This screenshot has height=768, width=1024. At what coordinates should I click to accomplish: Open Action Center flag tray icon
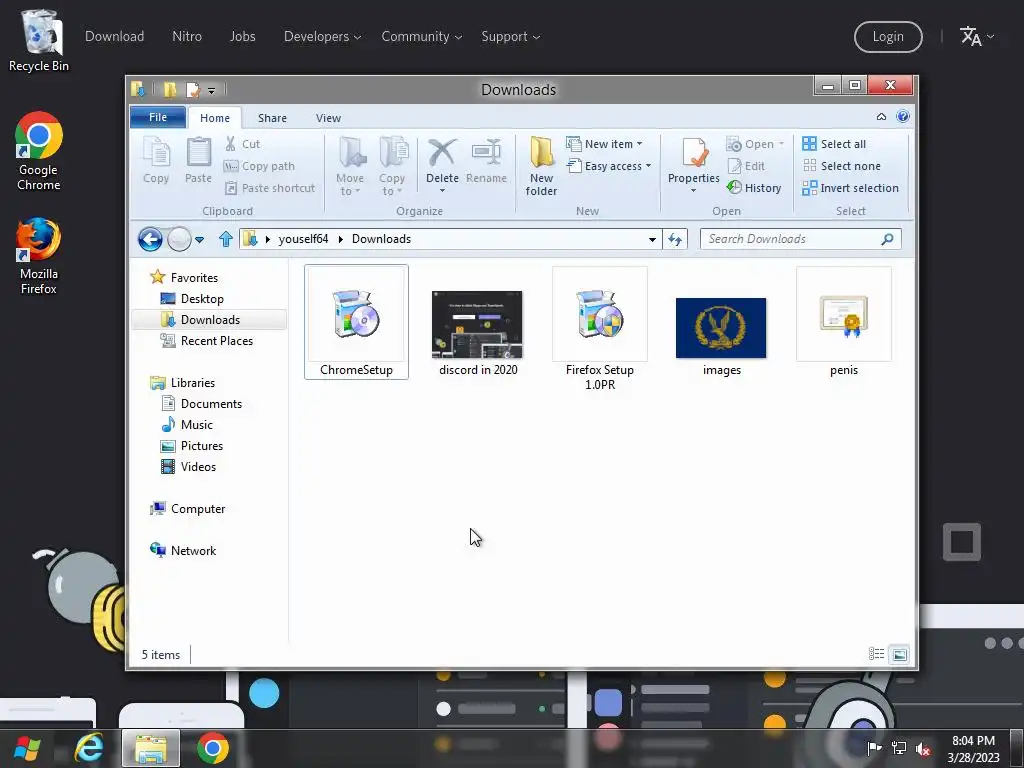click(x=874, y=748)
